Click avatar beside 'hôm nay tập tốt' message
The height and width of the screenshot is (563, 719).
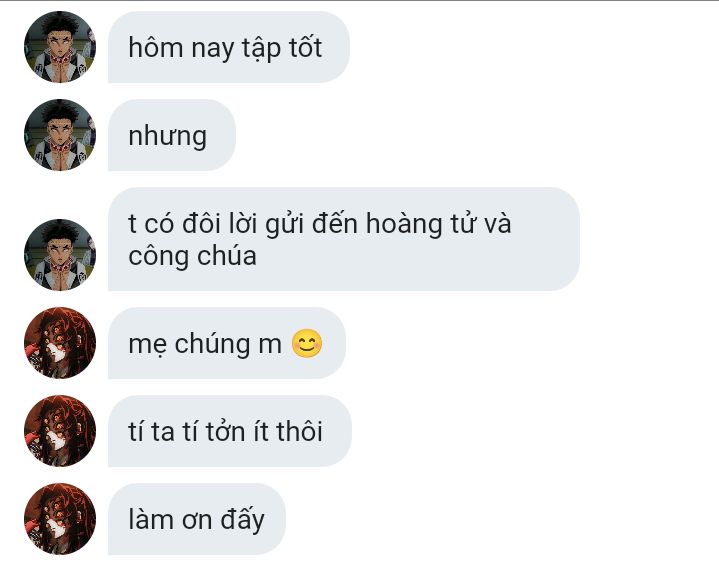coord(60,47)
